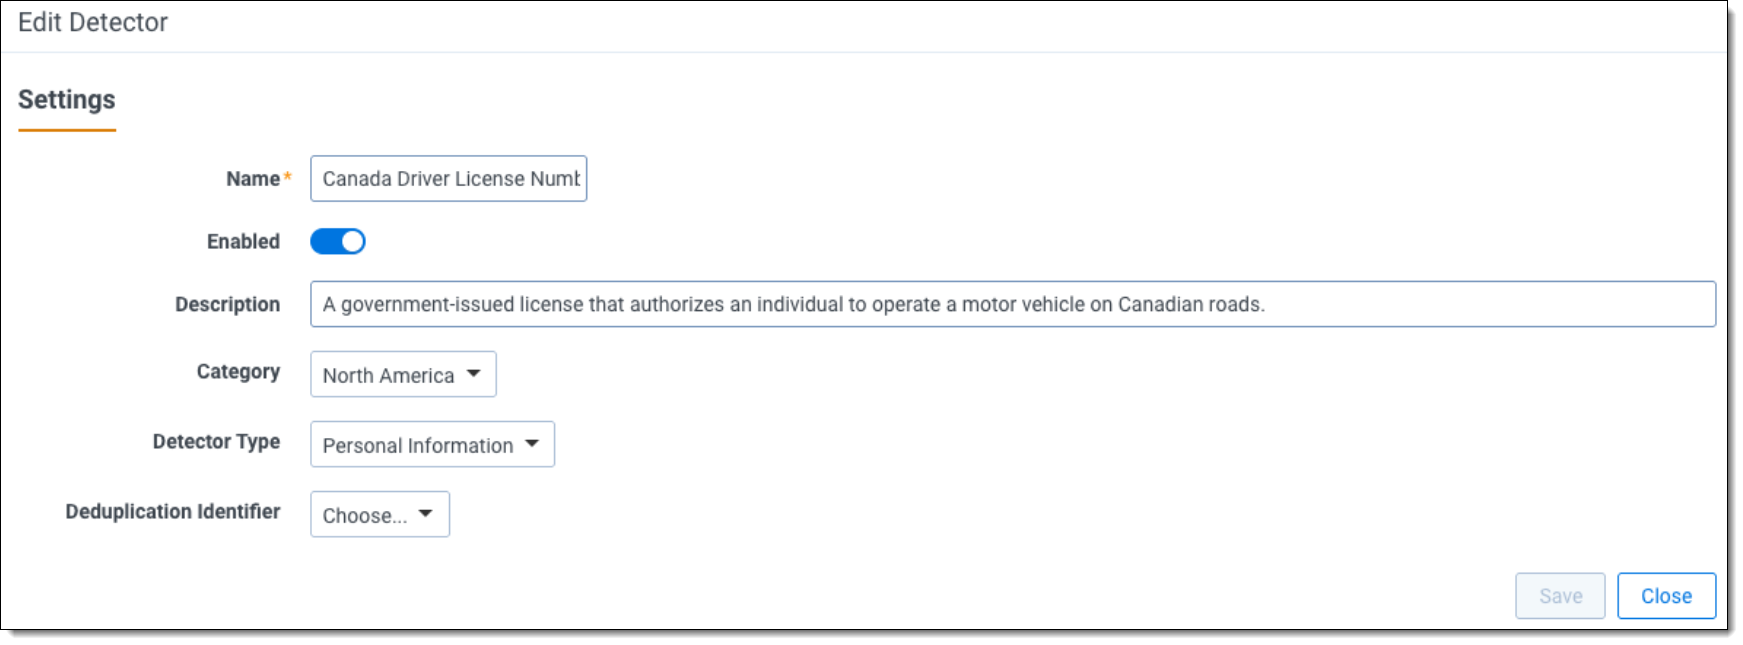Click the Category dropdown caret arrow
1743x645 pixels.
coord(474,374)
